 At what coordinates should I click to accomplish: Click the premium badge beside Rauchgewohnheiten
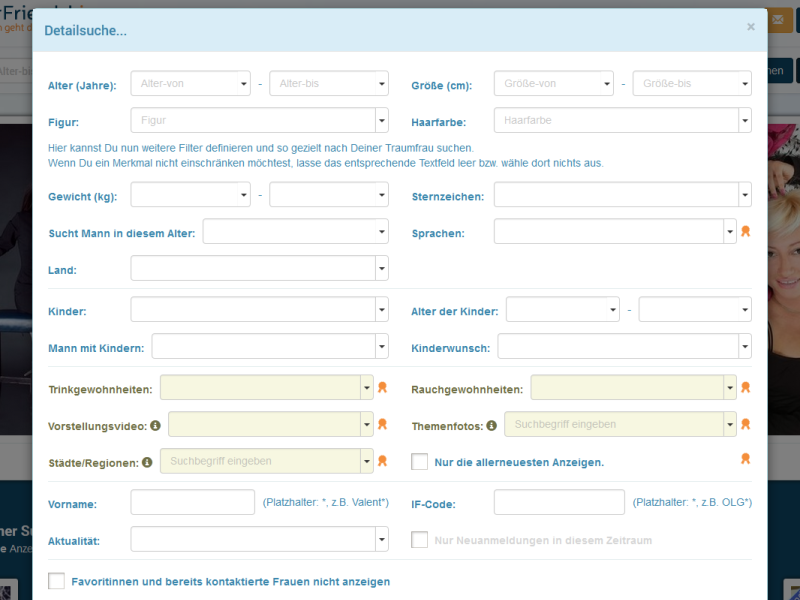coord(745,387)
